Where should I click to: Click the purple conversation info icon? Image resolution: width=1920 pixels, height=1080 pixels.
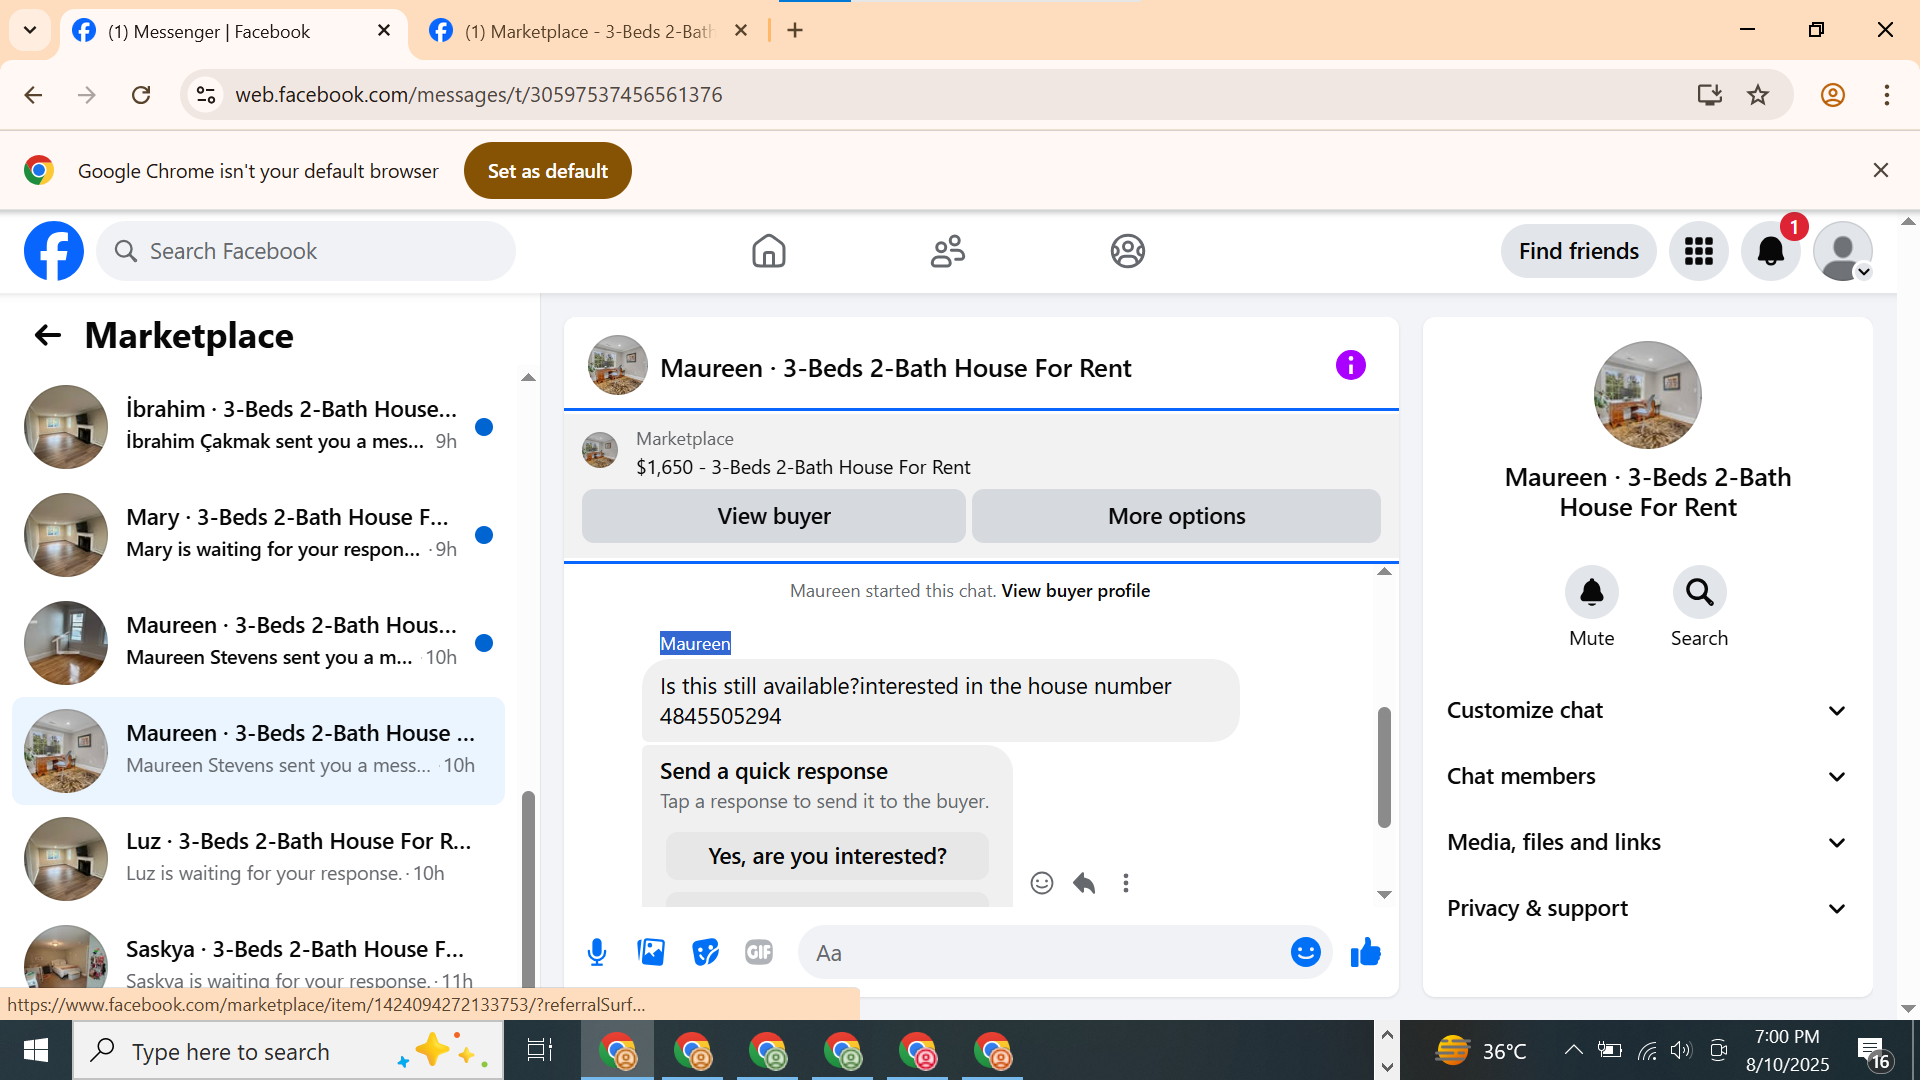point(1350,366)
